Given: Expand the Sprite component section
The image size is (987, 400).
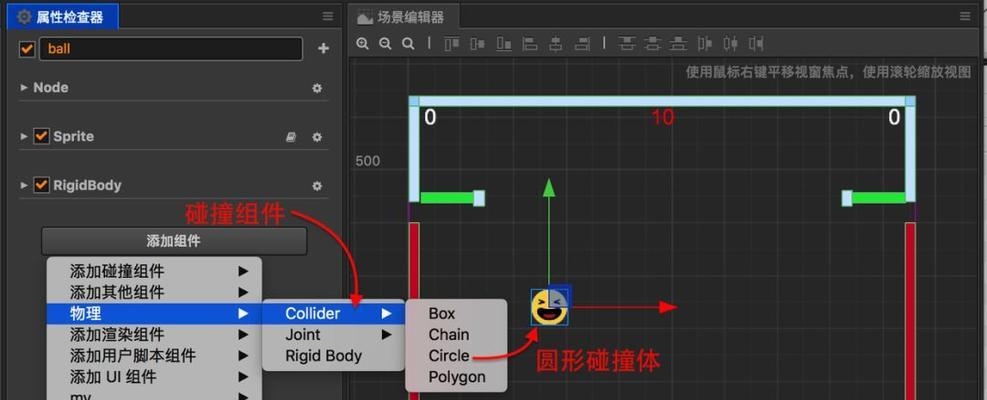Looking at the screenshot, I should click(x=24, y=136).
